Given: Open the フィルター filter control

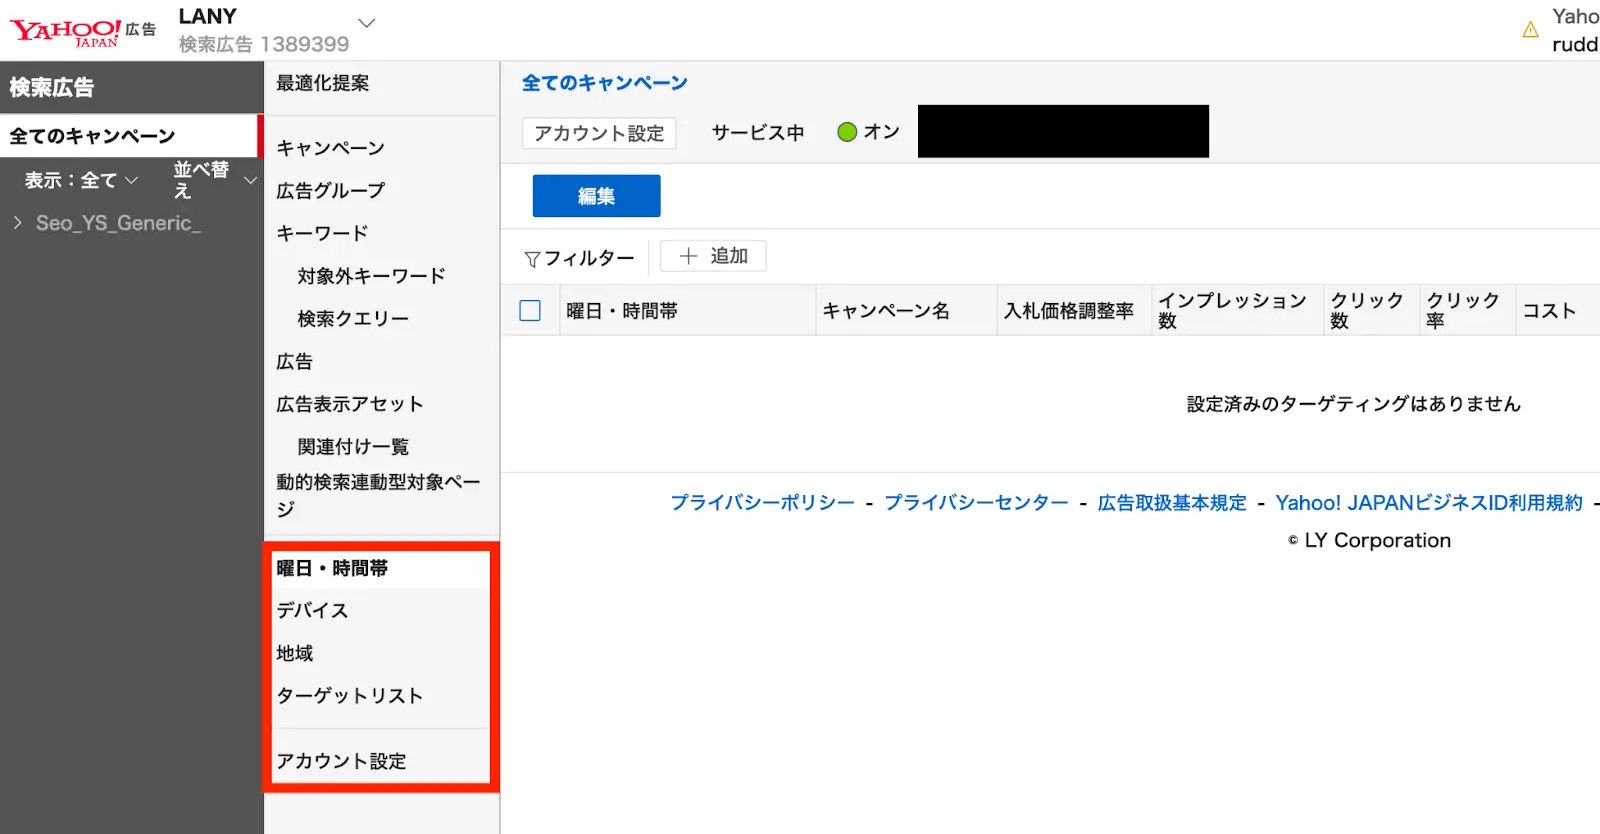Looking at the screenshot, I should (579, 258).
